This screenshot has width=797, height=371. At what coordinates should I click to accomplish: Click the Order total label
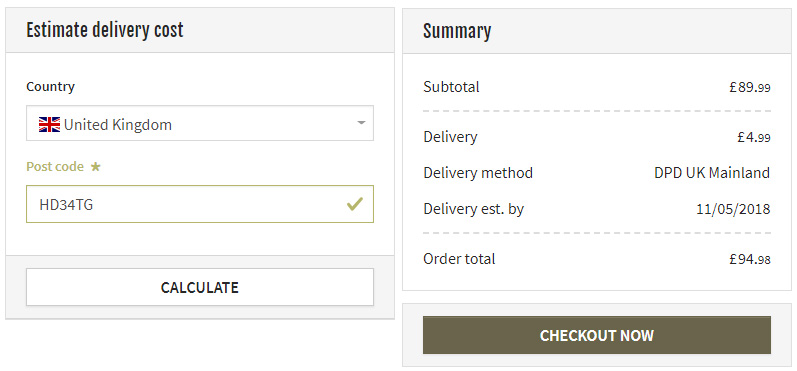tap(459, 259)
